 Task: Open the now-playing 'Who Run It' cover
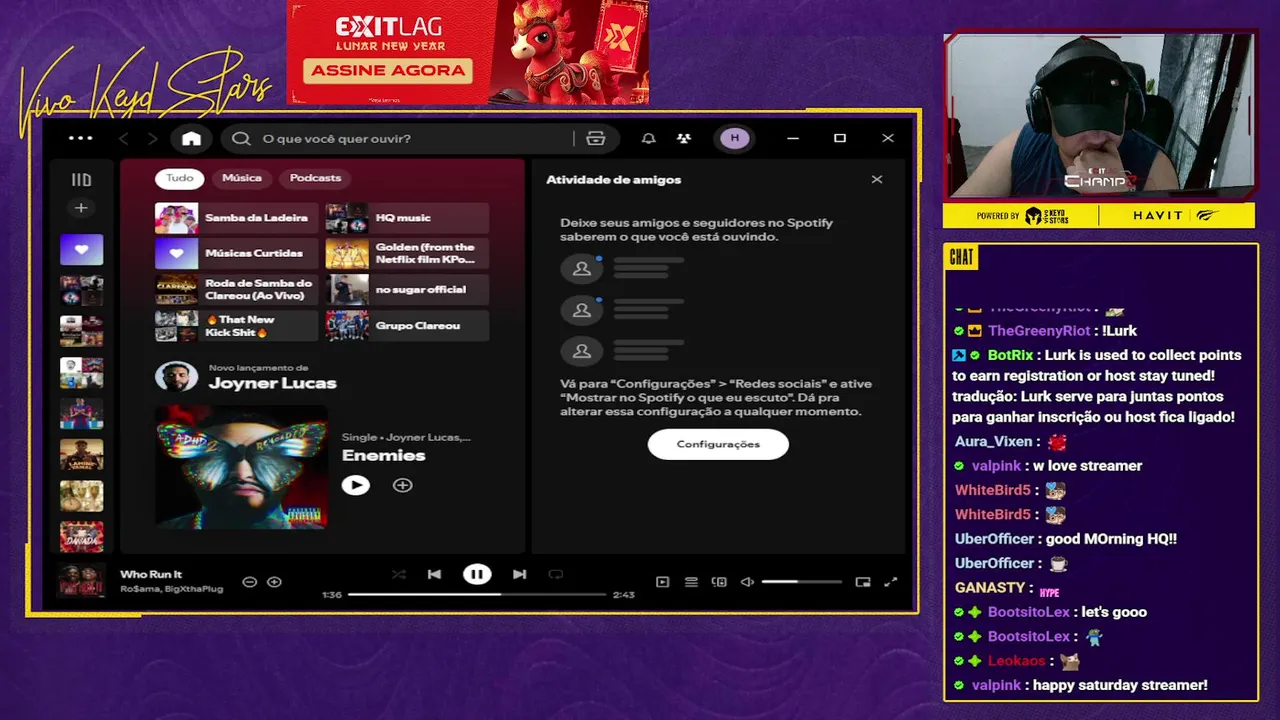[81, 581]
